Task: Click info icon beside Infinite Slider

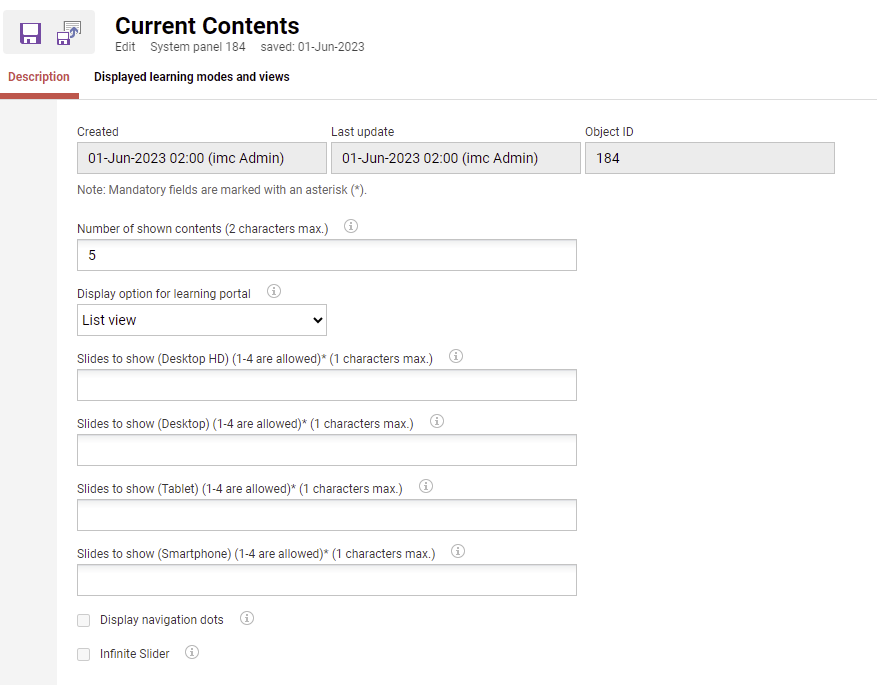Action: [192, 652]
